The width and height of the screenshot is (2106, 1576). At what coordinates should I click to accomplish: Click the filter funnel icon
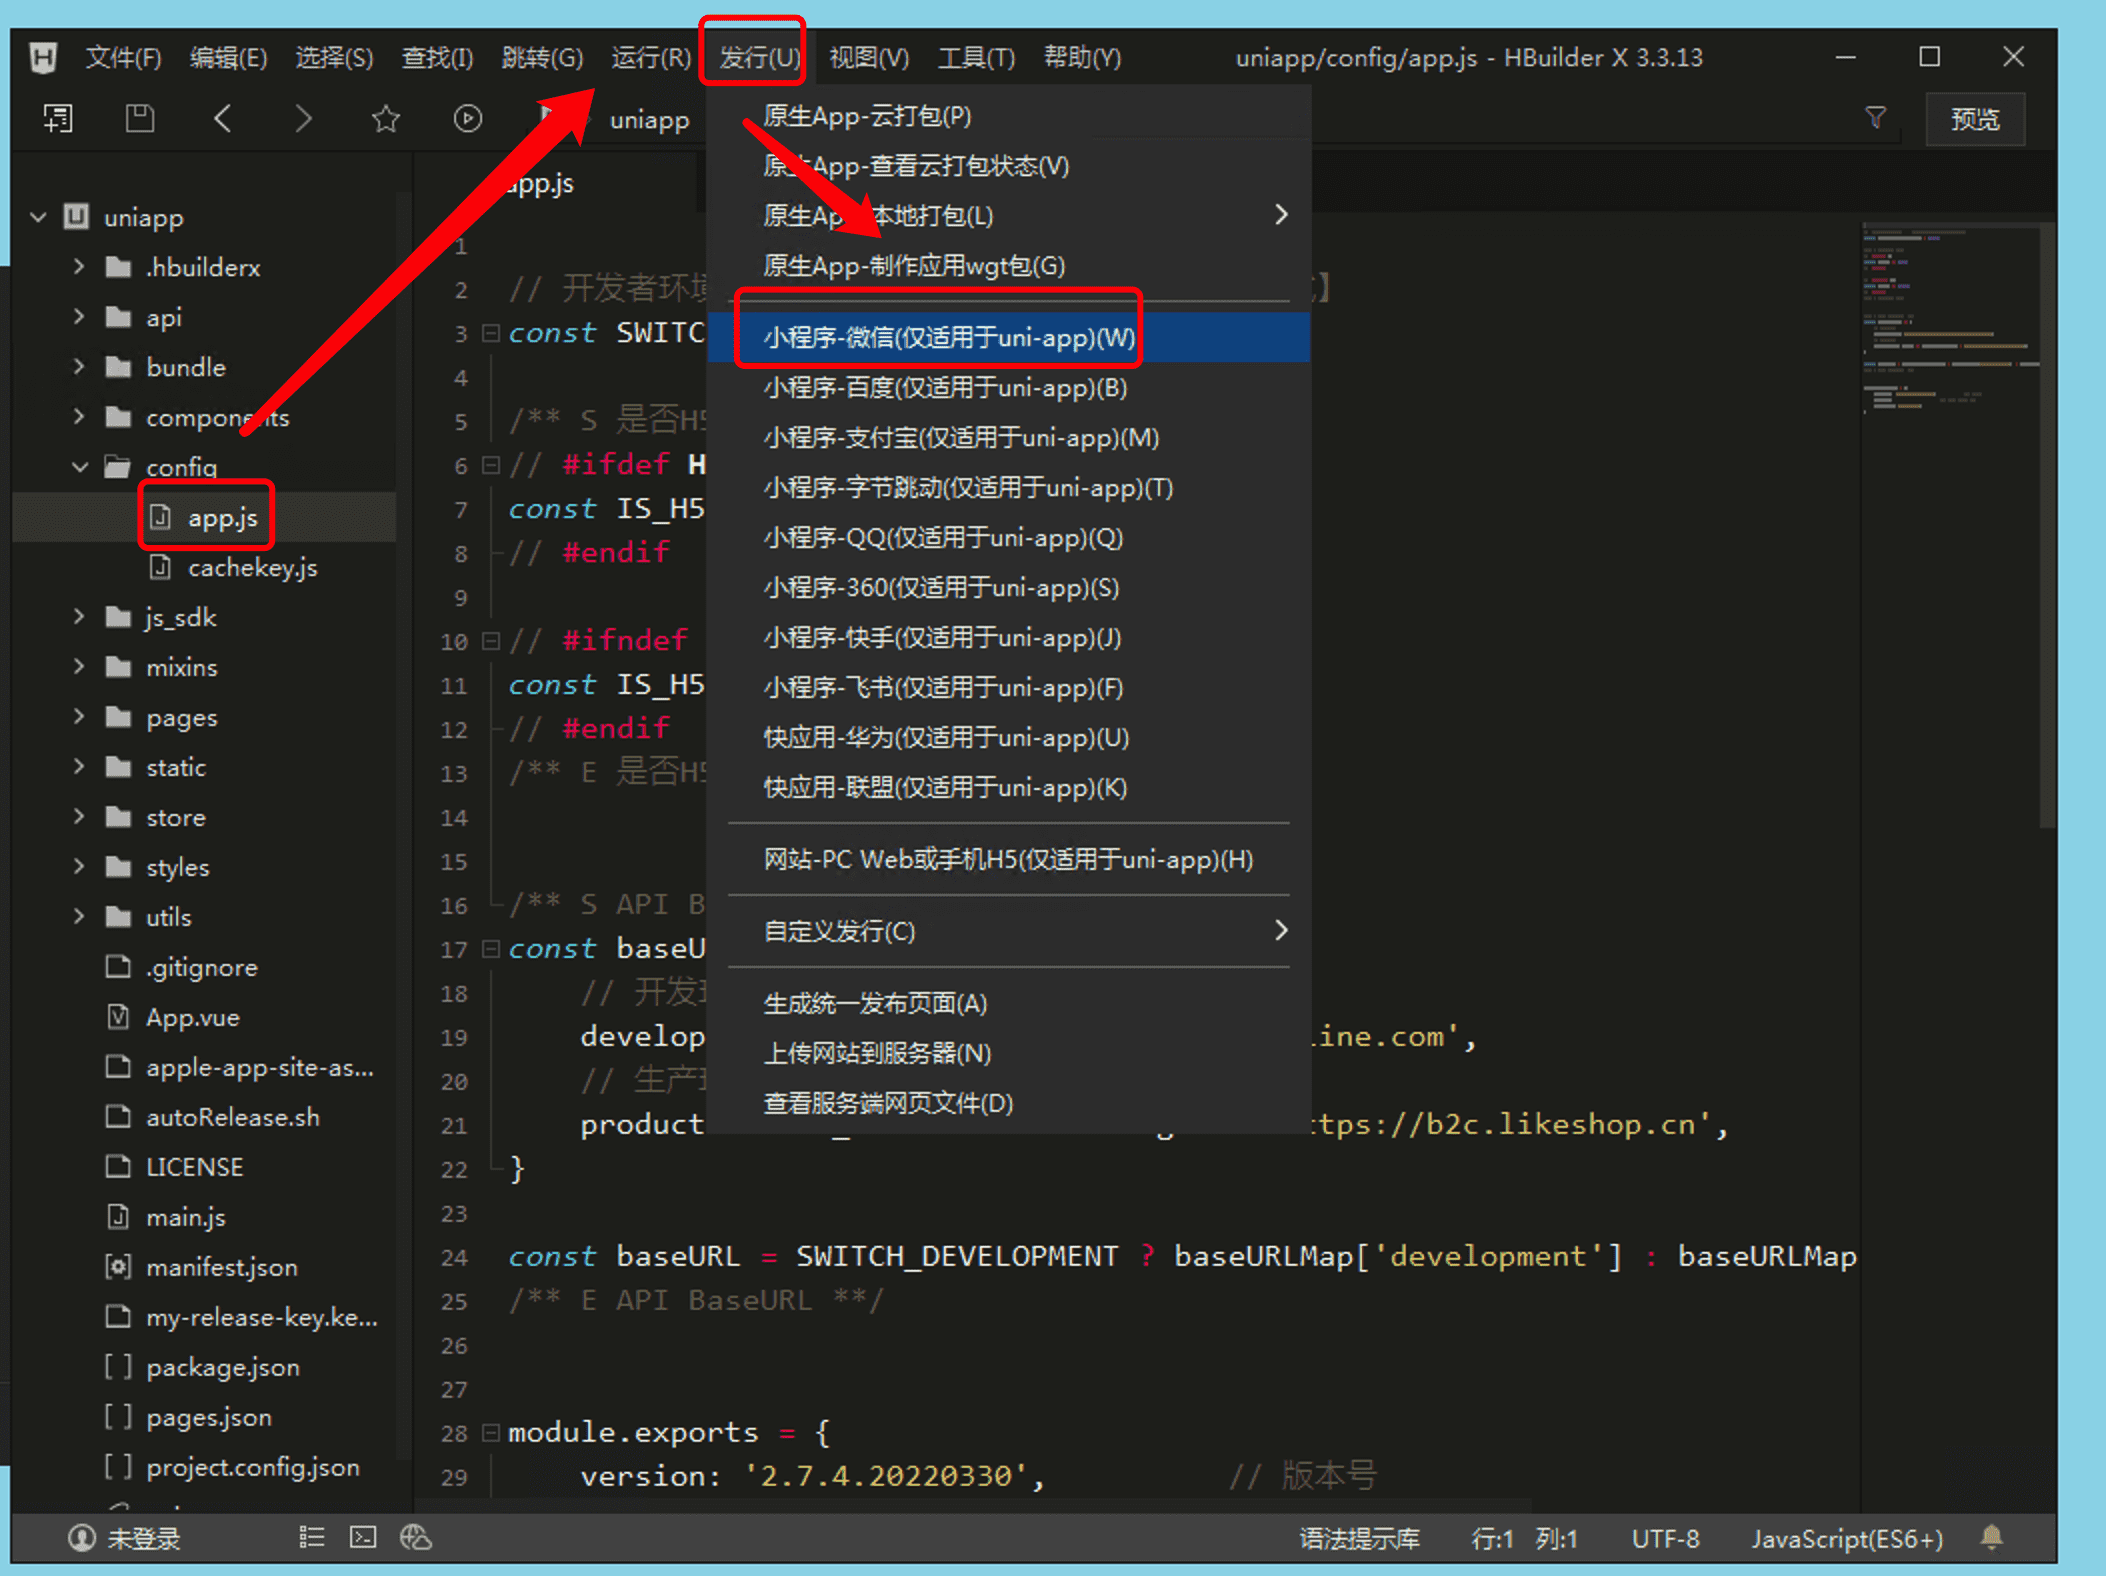point(1876,118)
